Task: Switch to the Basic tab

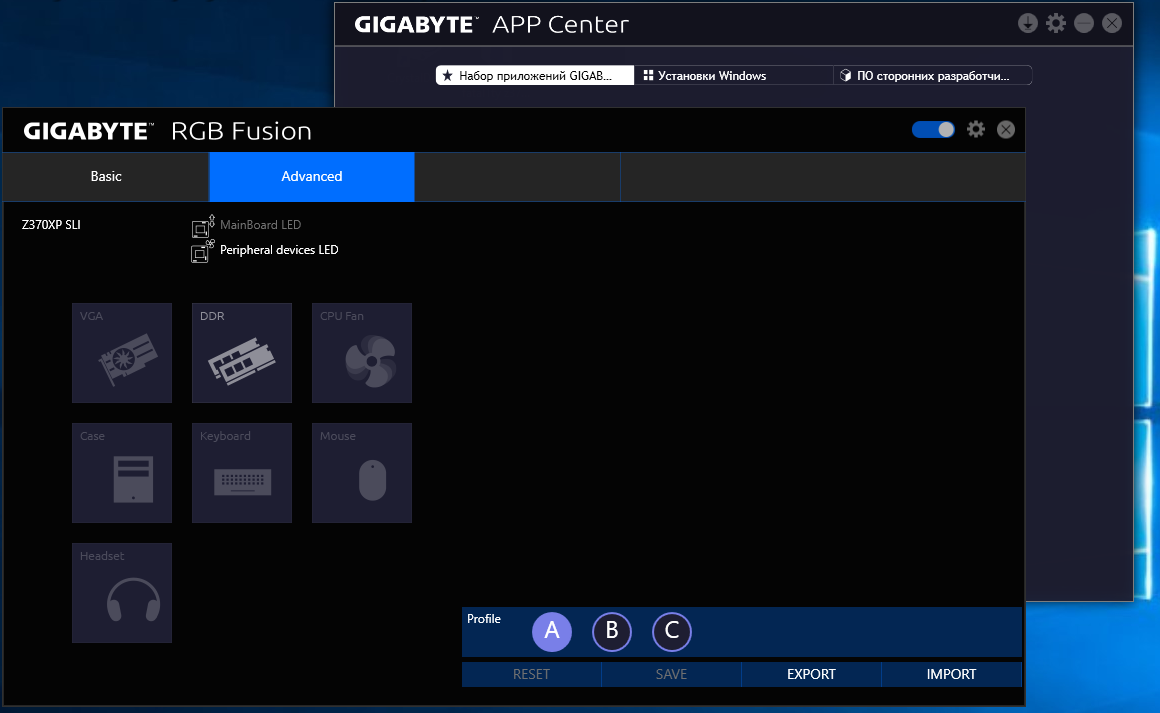Action: pos(106,177)
